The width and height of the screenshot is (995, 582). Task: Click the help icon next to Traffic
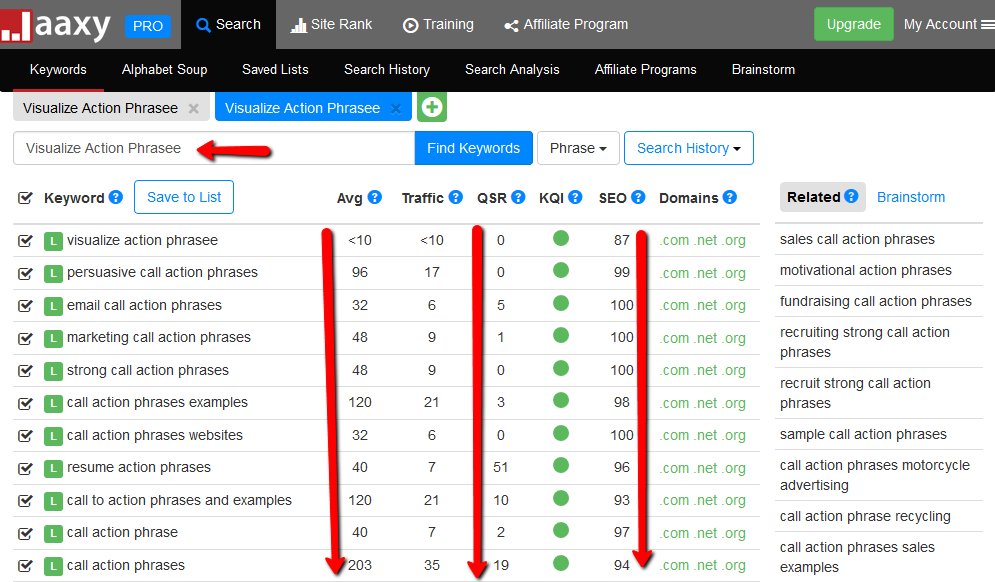456,197
